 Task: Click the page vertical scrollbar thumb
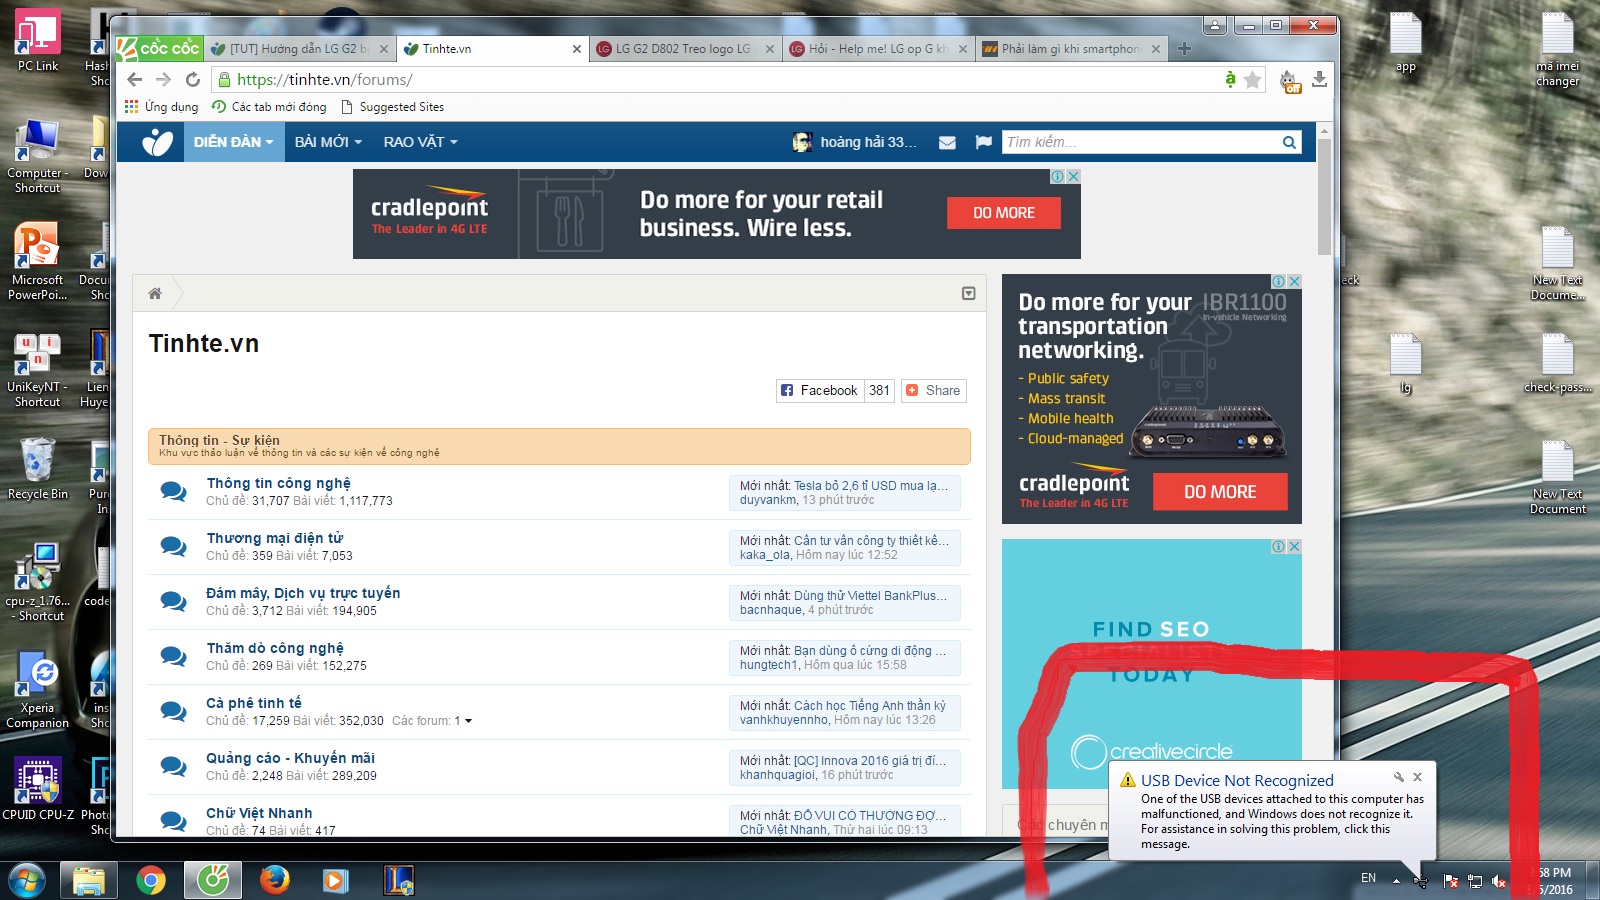click(1324, 196)
